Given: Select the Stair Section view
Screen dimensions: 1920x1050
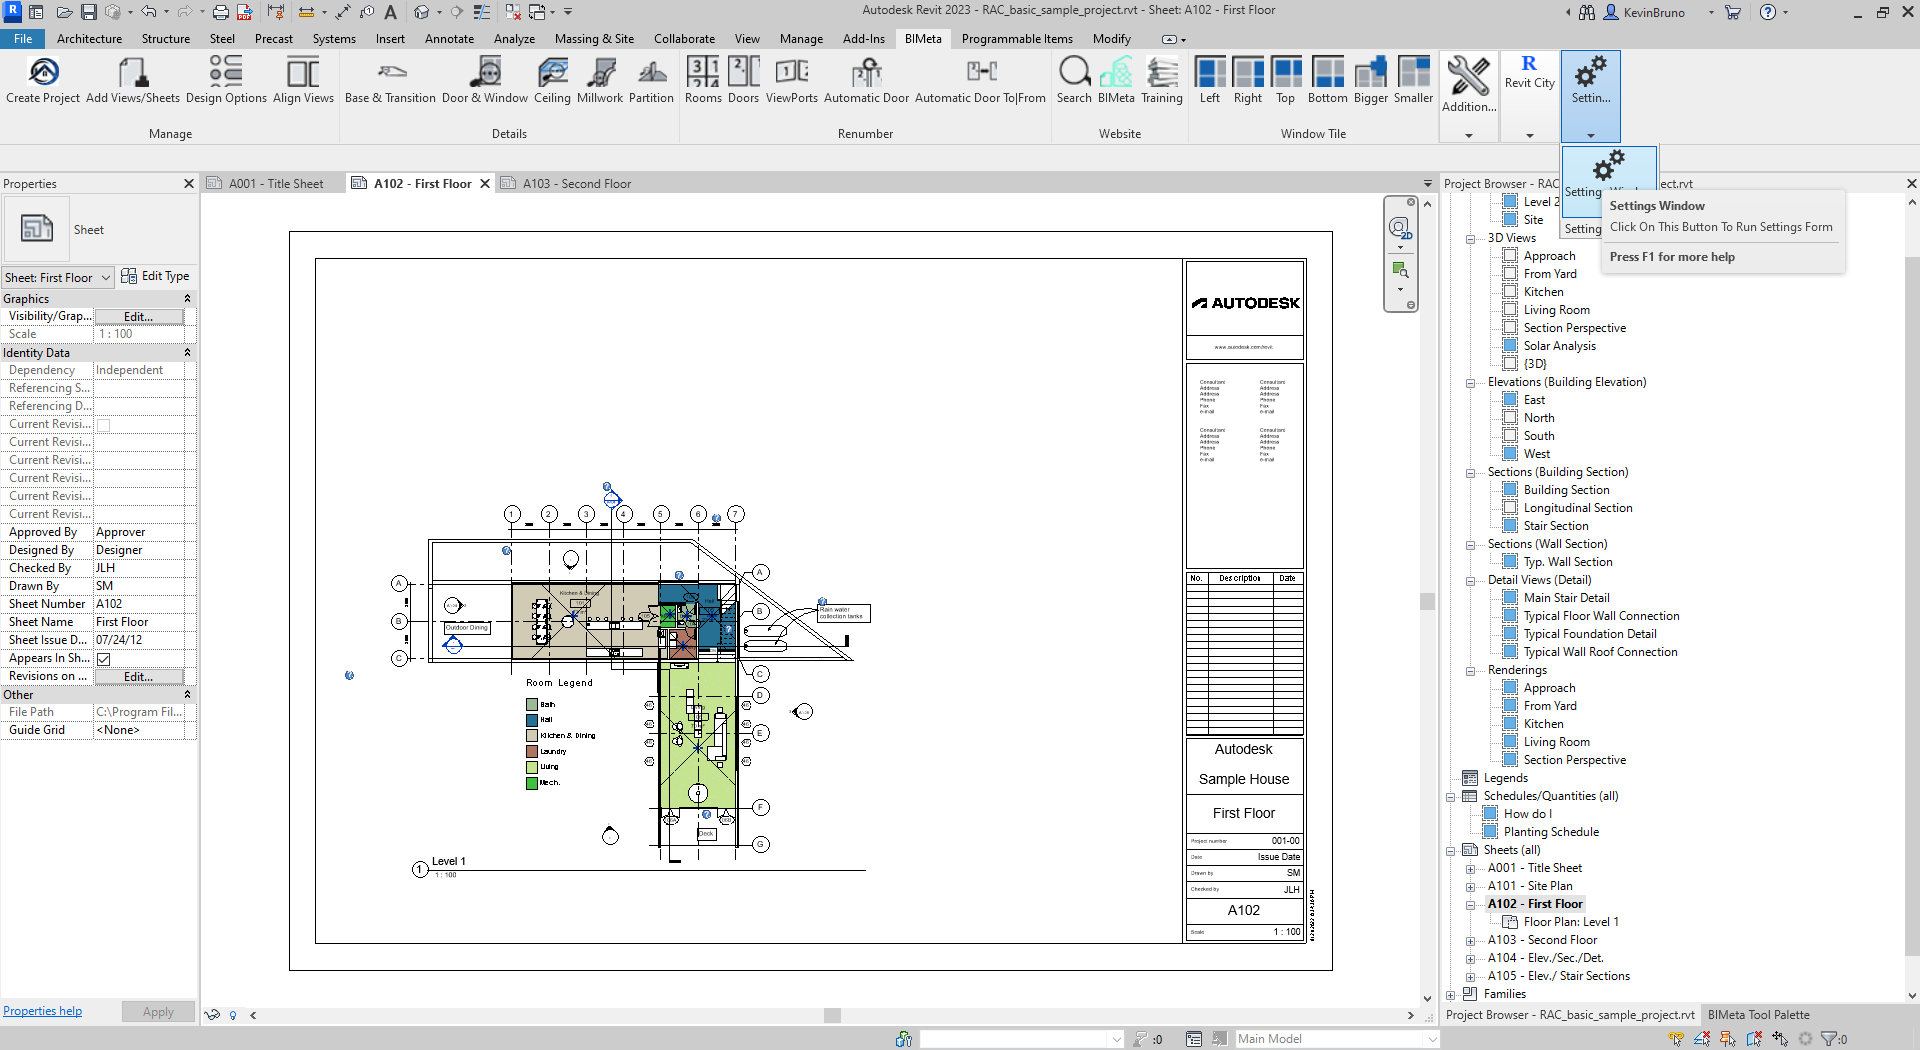Looking at the screenshot, I should pos(1555,527).
